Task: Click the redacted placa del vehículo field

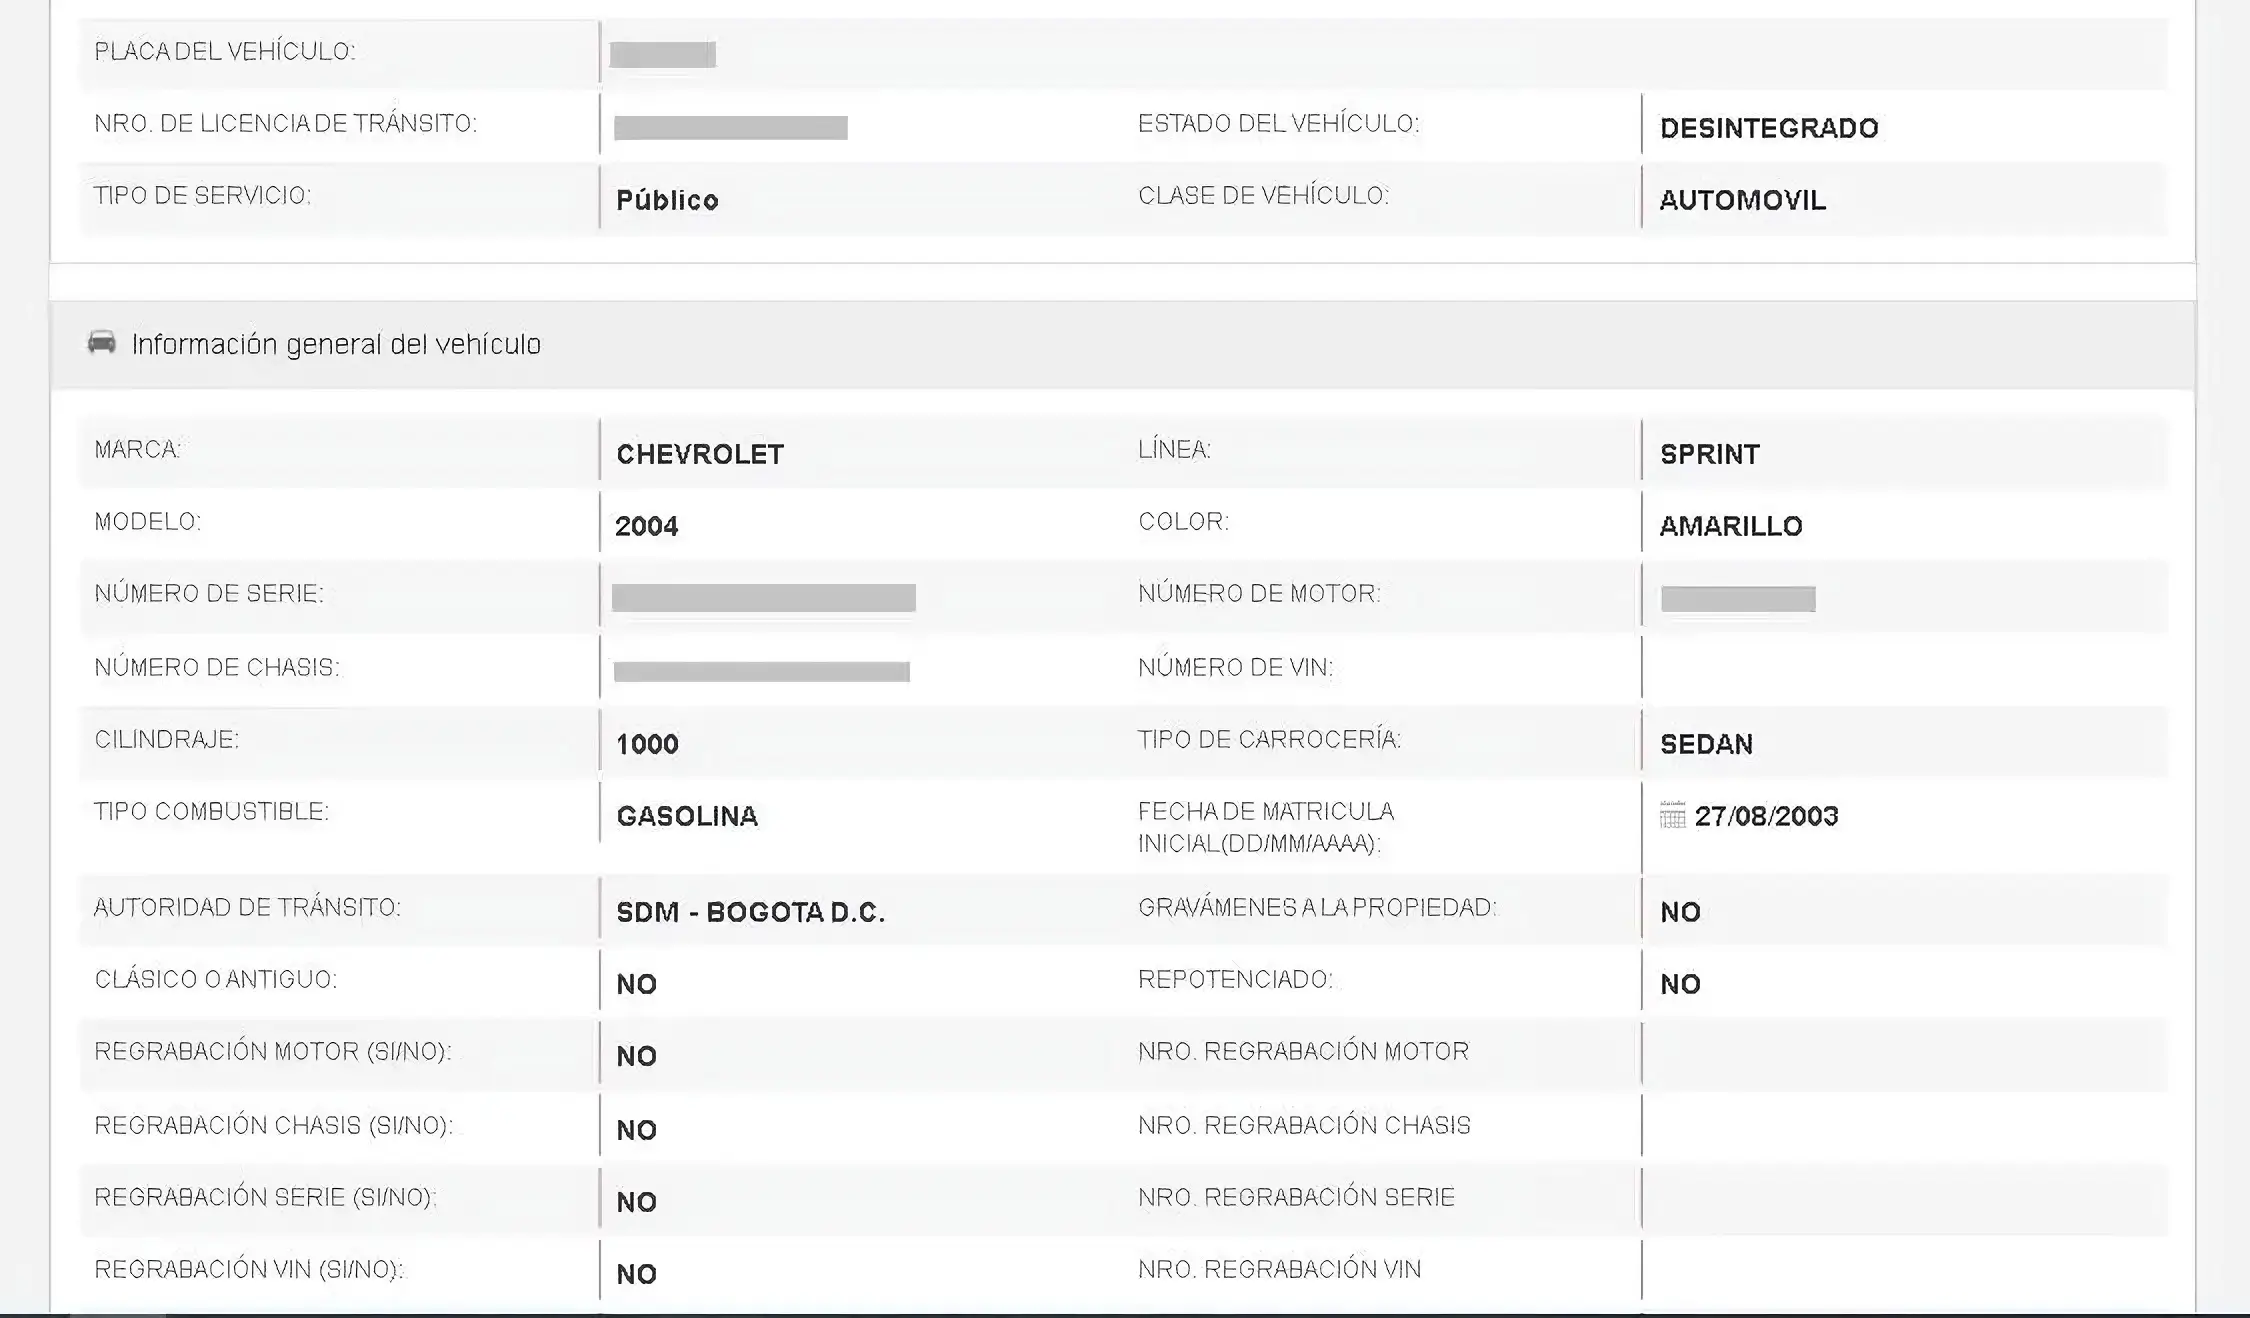Action: click(663, 54)
